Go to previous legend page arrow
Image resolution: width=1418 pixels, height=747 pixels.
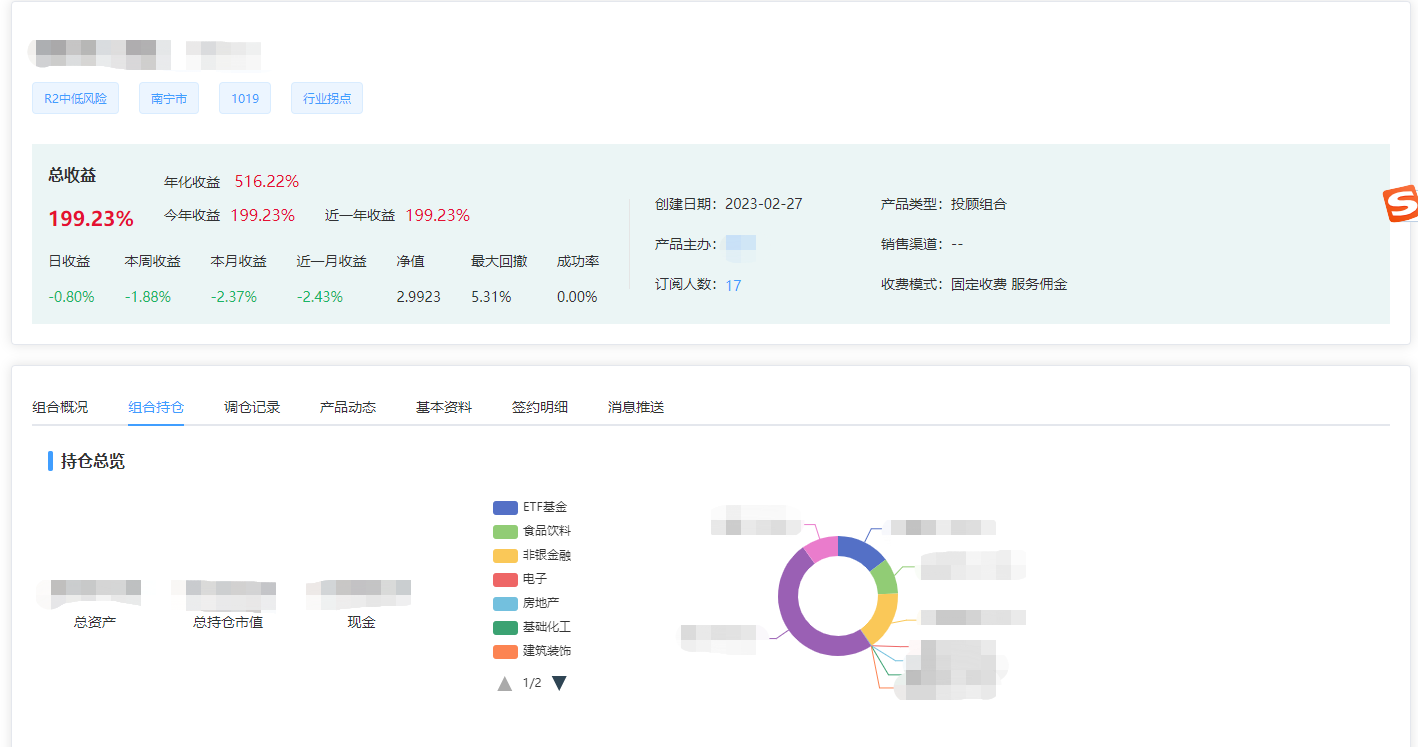coord(505,684)
